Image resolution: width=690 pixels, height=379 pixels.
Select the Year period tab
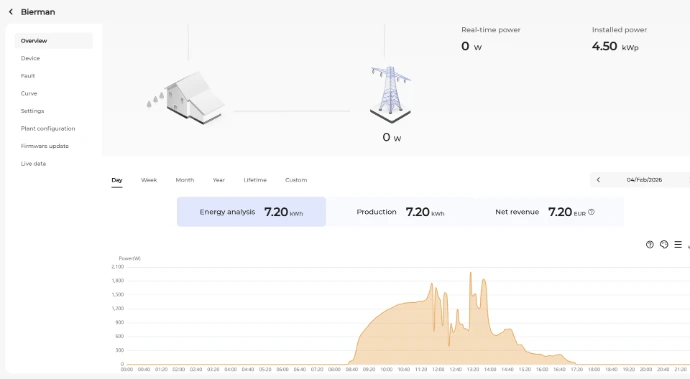pos(219,180)
